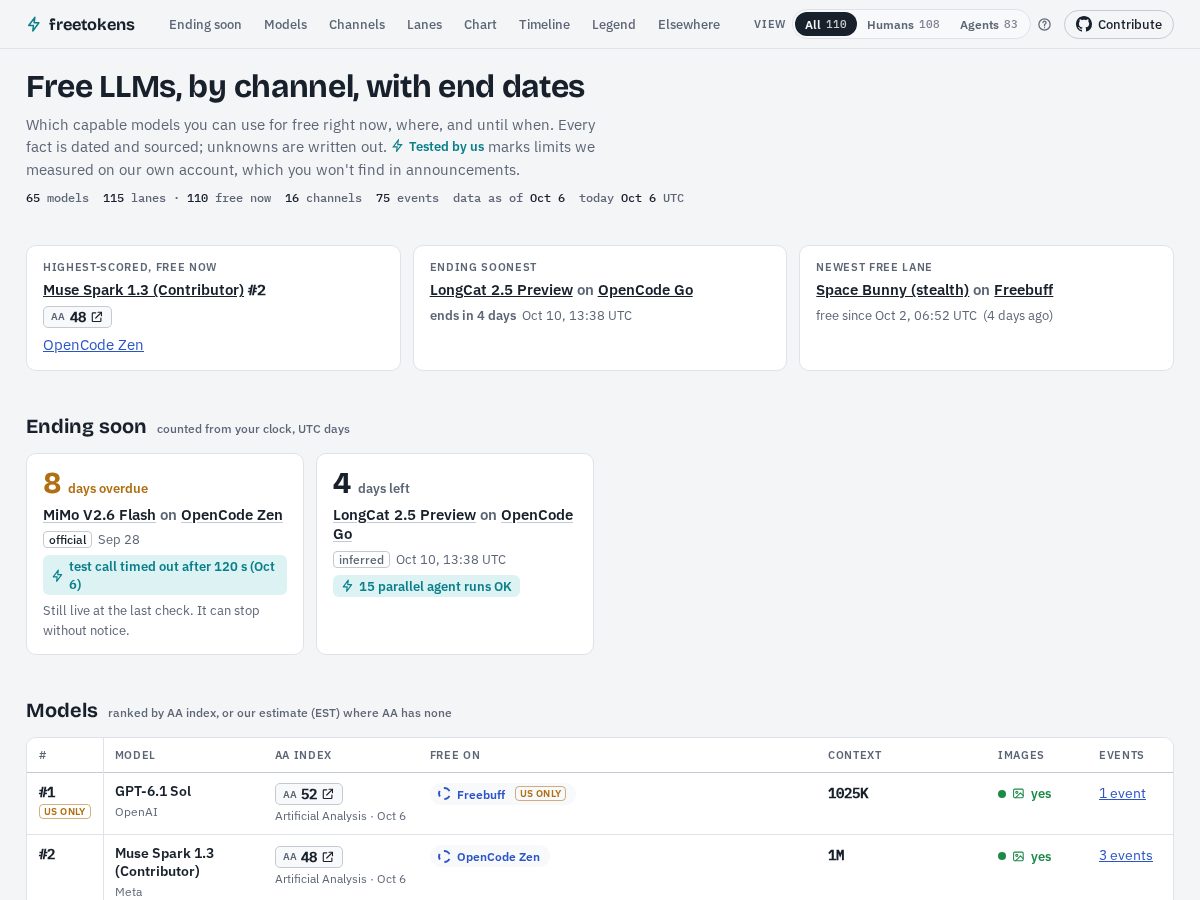Click the test call timed out chip
The height and width of the screenshot is (900, 1200).
pos(165,575)
